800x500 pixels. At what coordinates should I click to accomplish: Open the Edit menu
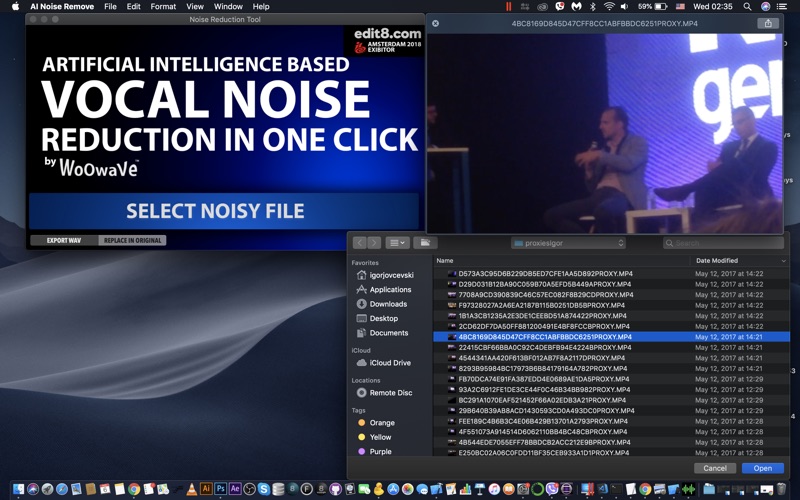point(134,7)
